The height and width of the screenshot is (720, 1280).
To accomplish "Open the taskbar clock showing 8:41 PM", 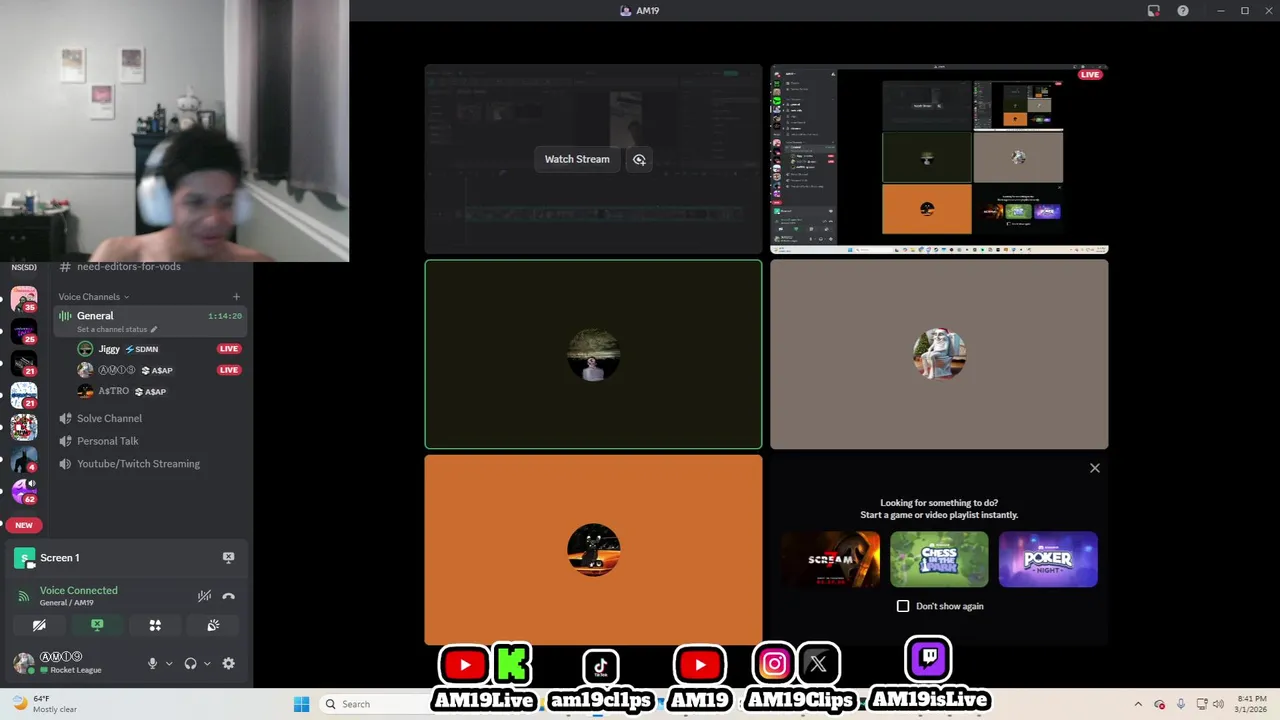I will [x=1252, y=704].
